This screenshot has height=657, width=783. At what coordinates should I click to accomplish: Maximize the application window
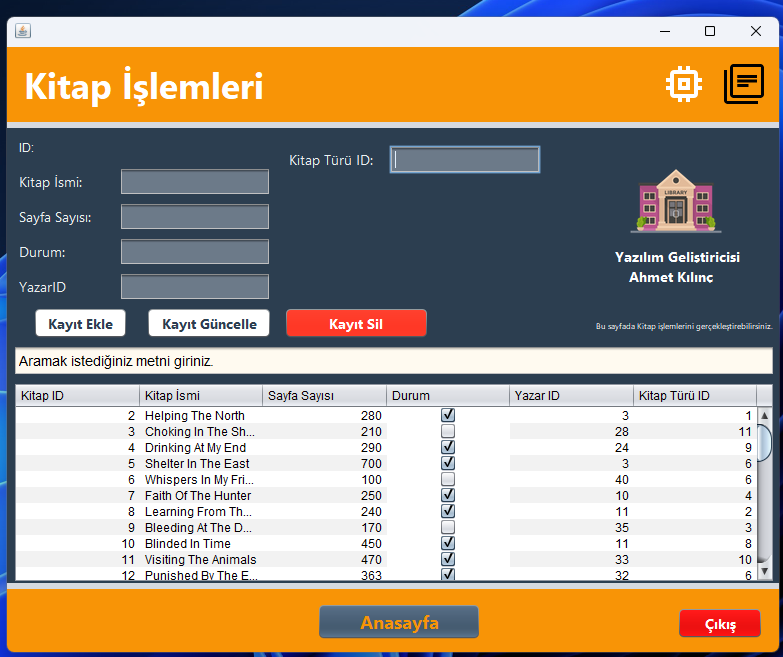pos(710,31)
